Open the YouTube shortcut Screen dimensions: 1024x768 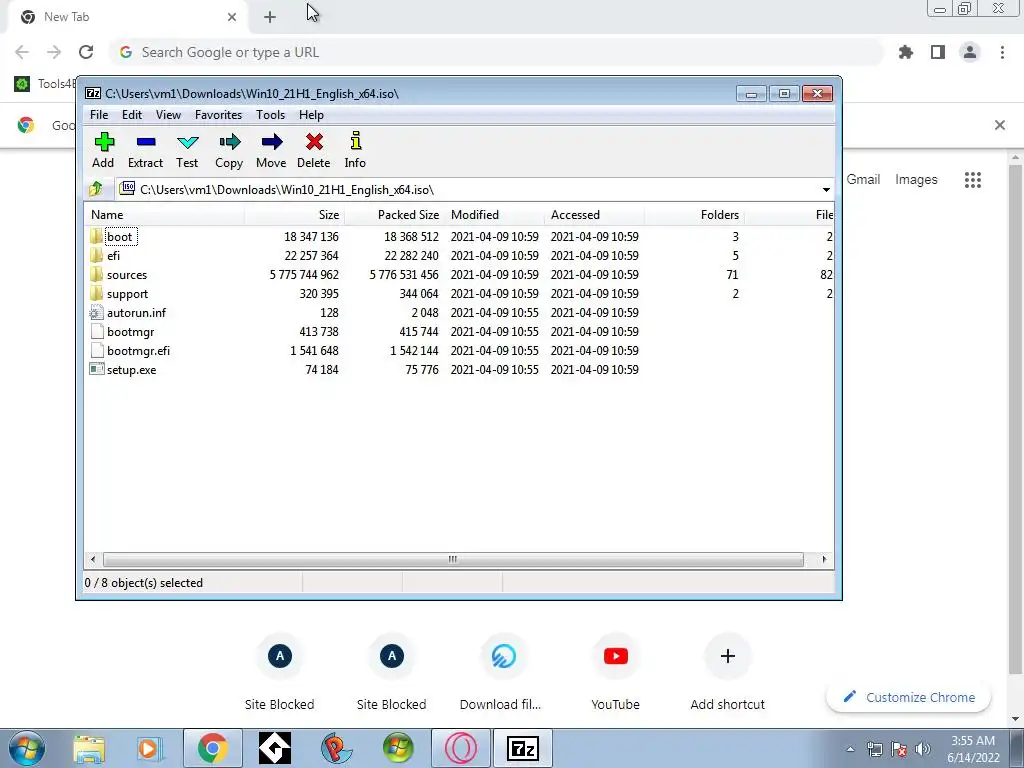[x=615, y=673]
